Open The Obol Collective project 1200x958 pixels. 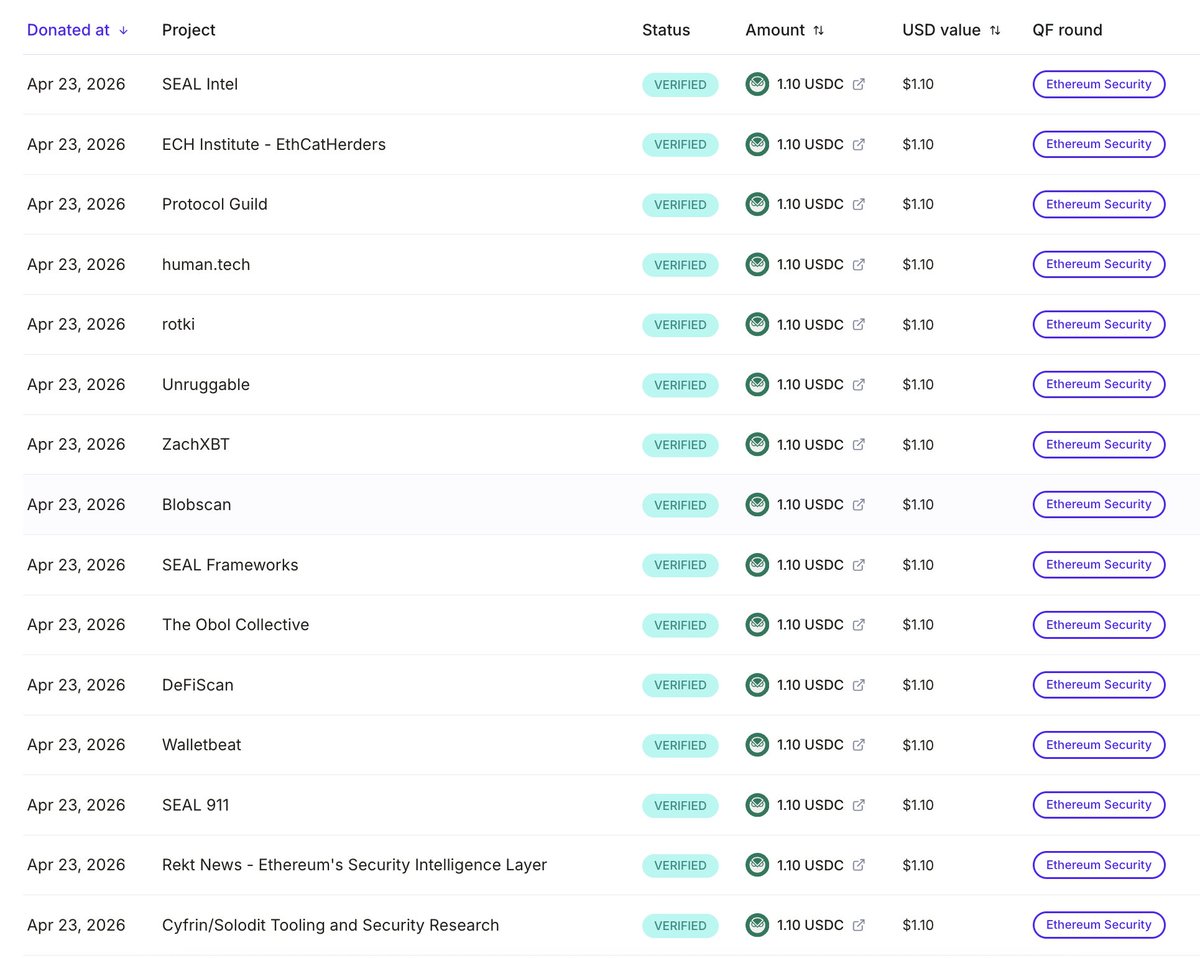[236, 624]
